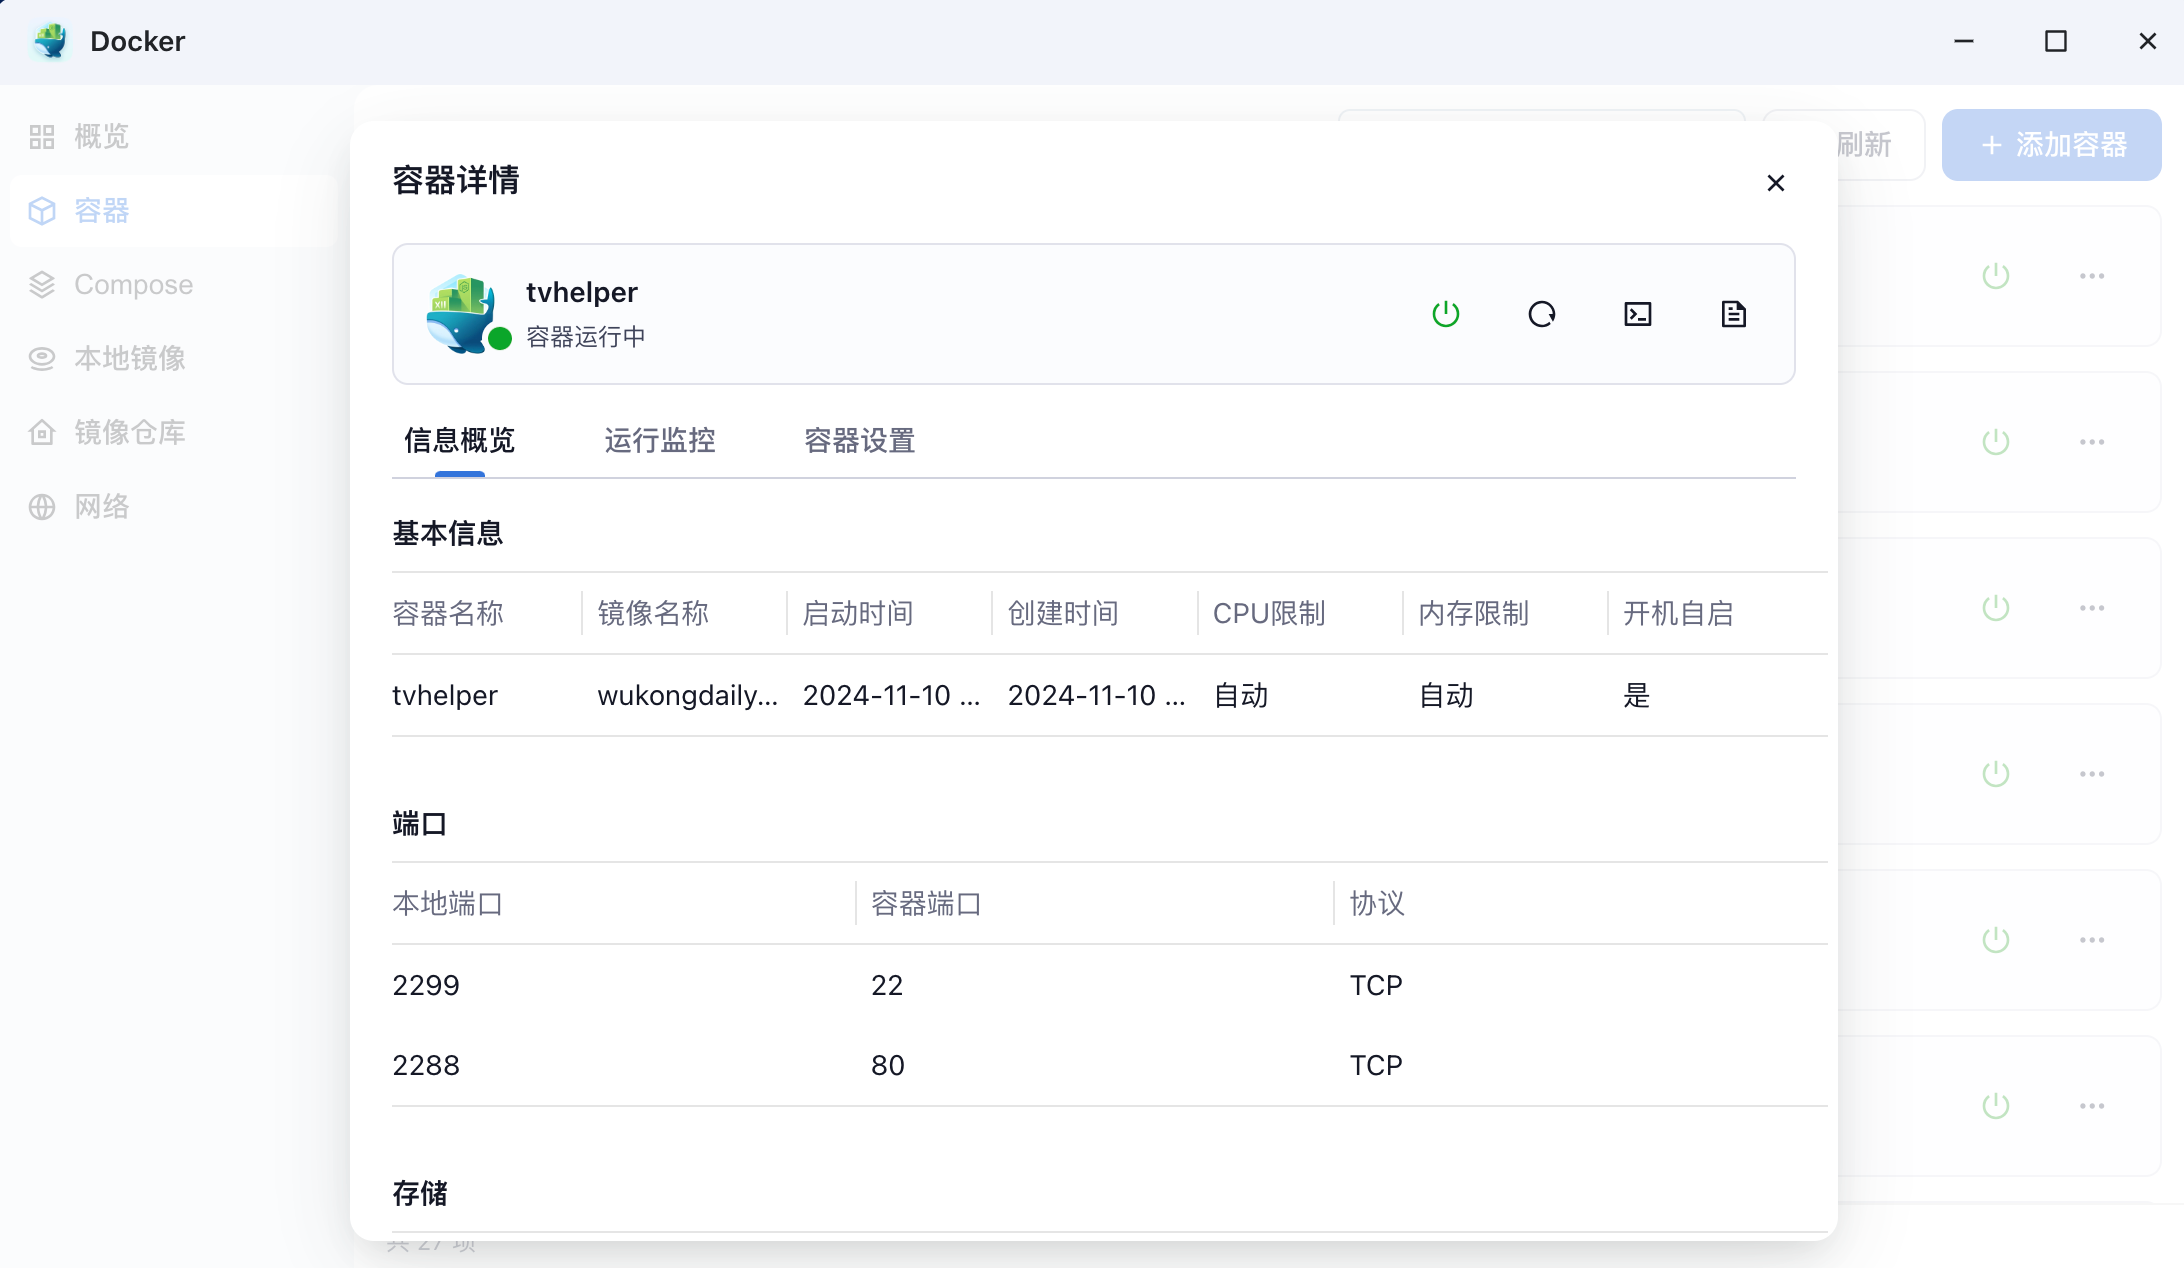Screen dimensions: 2184x1268
Task: Click the Docker app logo in title bar
Action: 50,41
